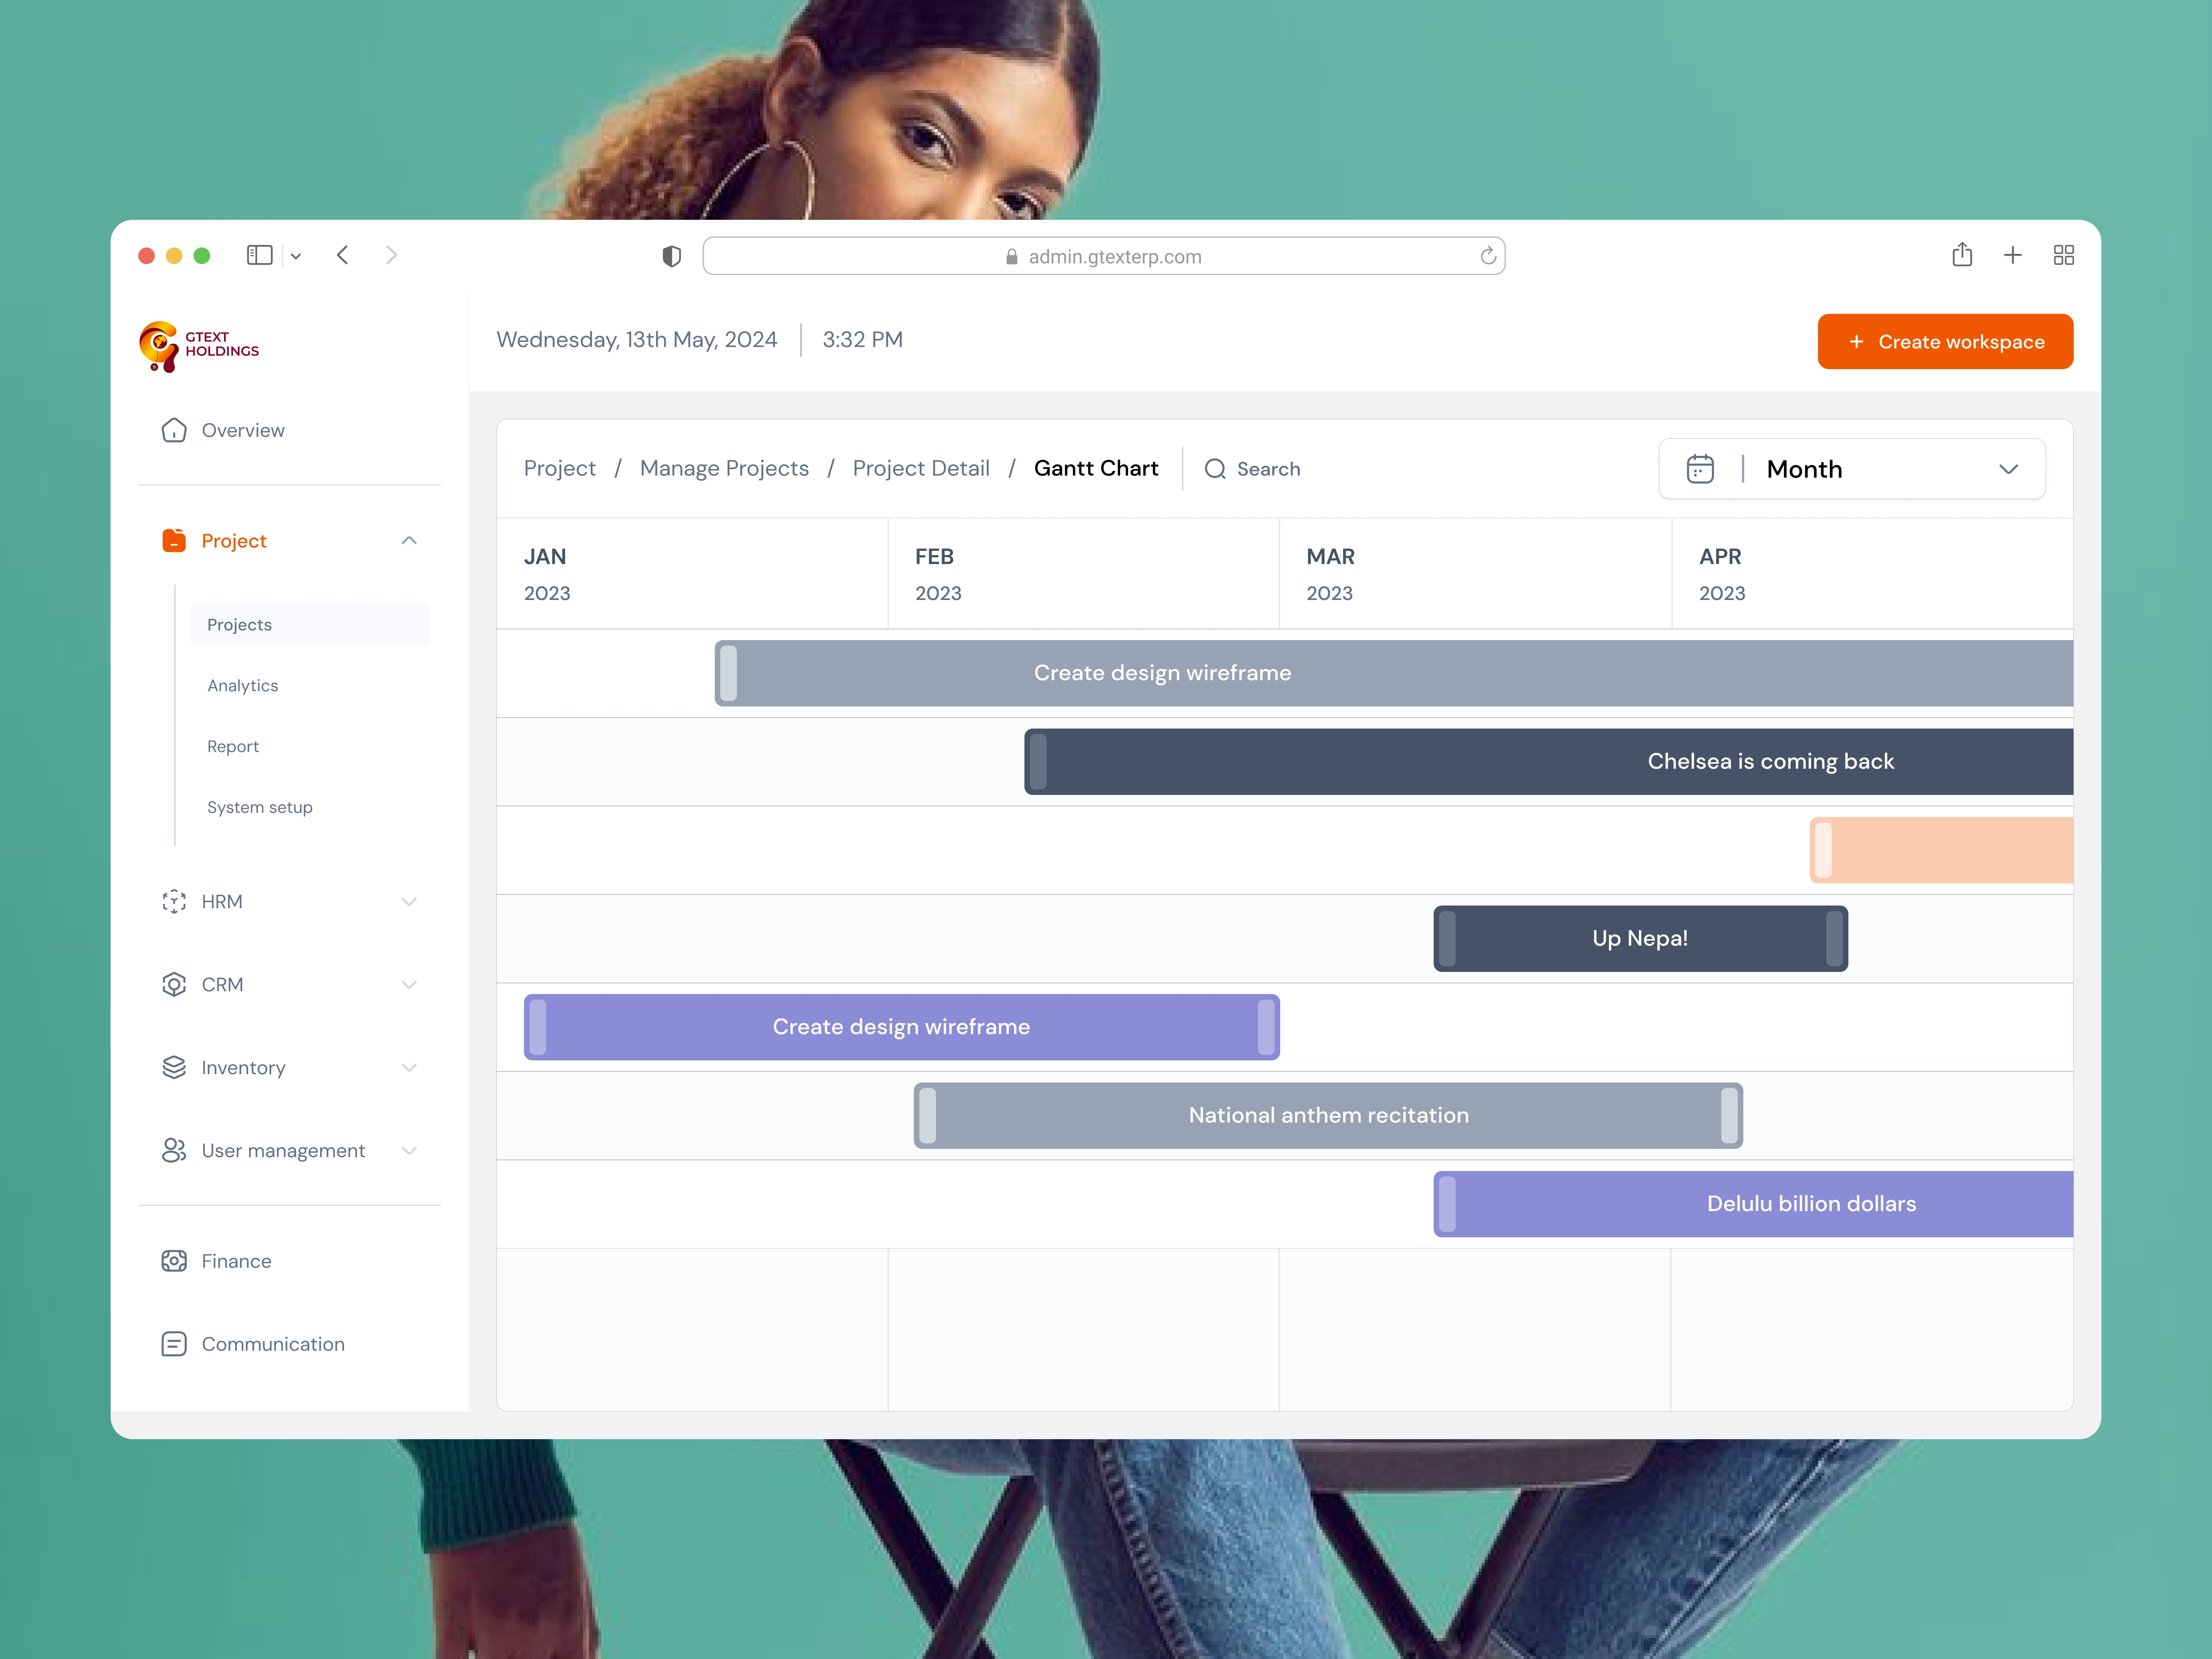Click the MAR 2023 column header
The height and width of the screenshot is (1659, 2212).
[1476, 574]
